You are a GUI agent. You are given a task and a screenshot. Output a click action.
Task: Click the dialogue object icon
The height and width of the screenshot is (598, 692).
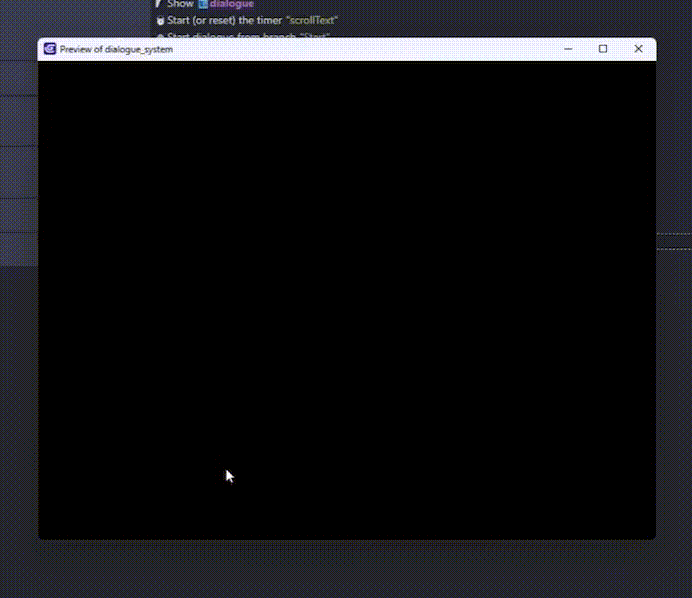pyautogui.click(x=203, y=4)
